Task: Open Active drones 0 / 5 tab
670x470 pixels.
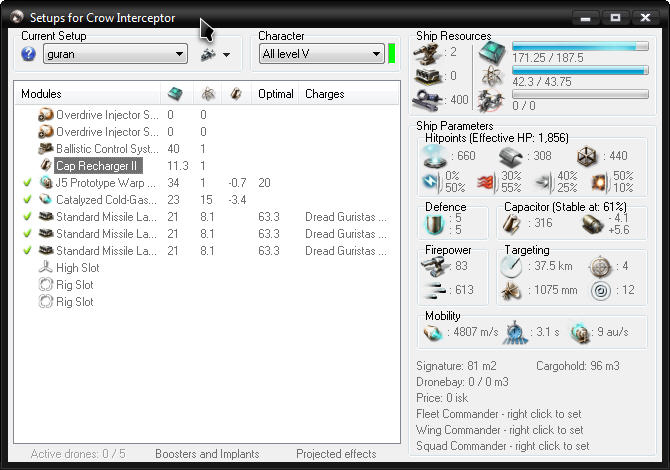Action: click(78, 454)
